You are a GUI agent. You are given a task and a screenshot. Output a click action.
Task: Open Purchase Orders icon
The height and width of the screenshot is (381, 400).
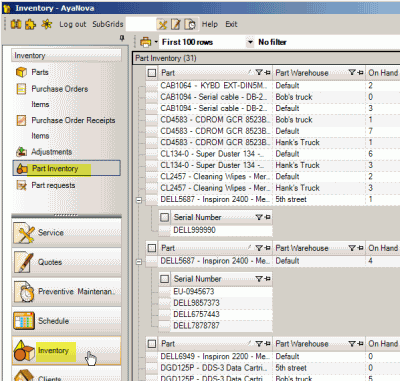click(21, 89)
